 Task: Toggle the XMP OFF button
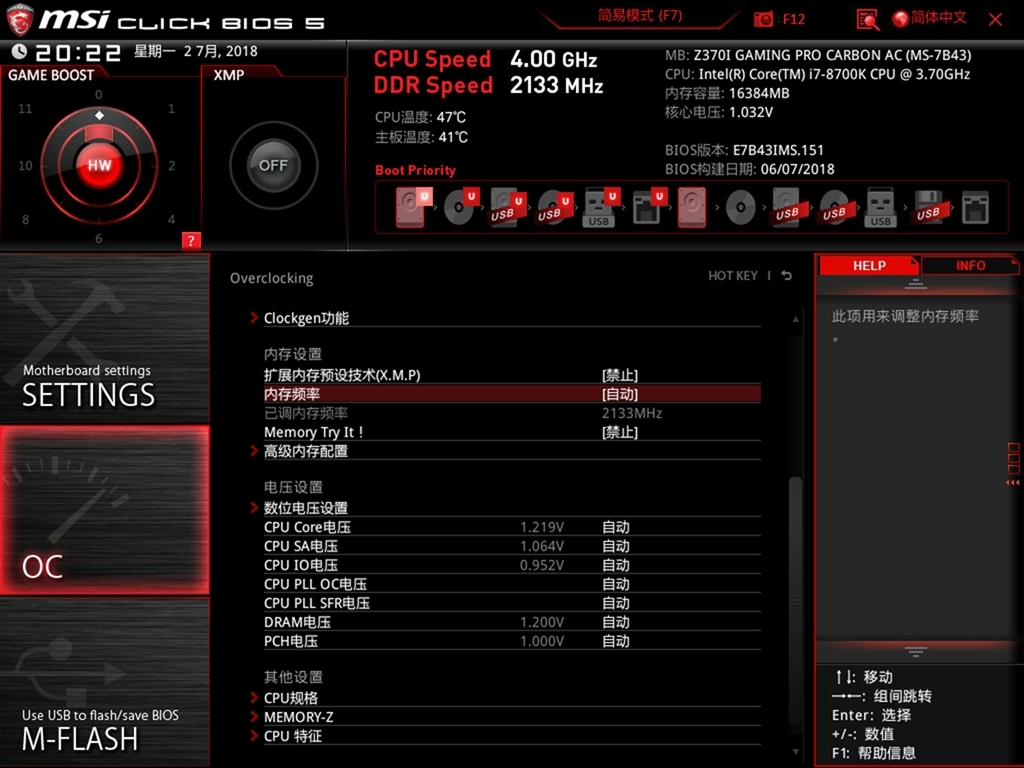point(273,165)
